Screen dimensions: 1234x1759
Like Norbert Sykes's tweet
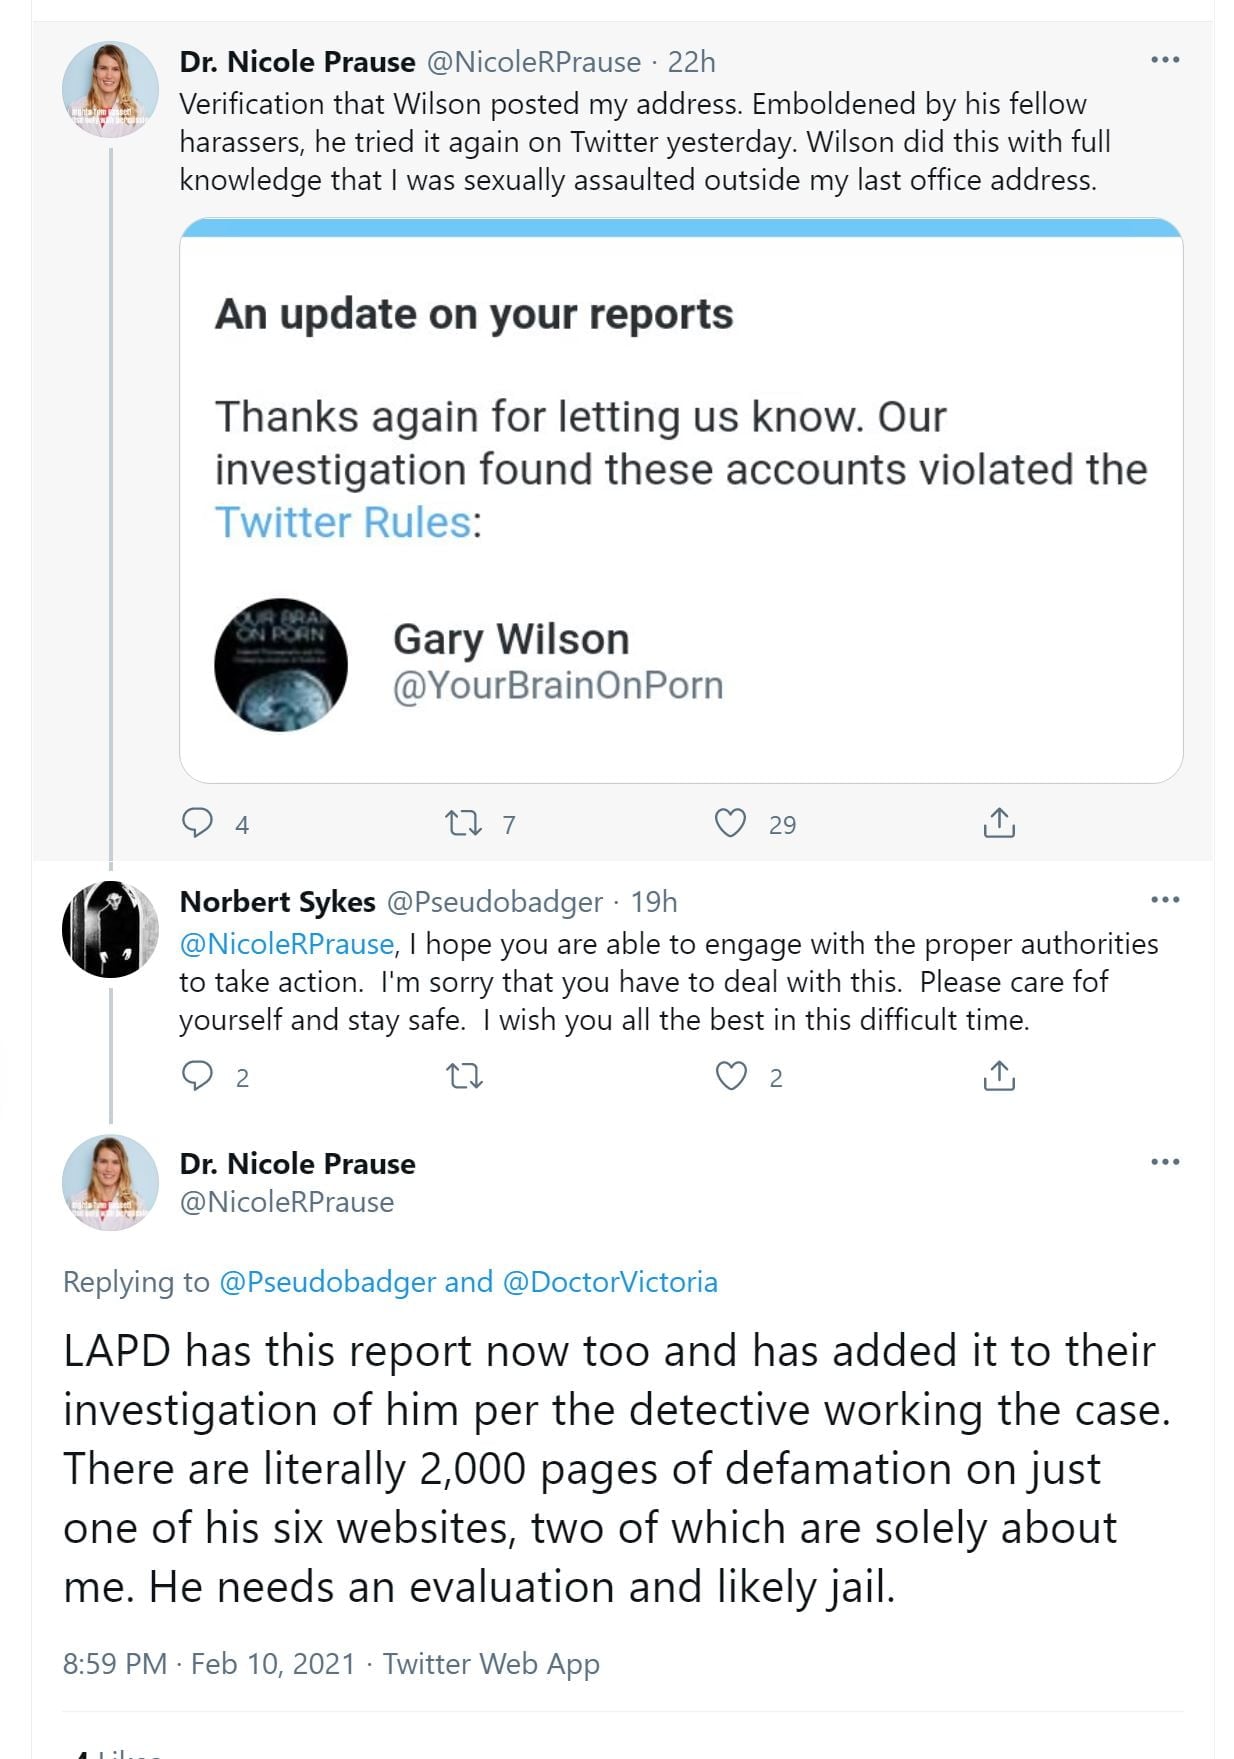coord(731,1076)
